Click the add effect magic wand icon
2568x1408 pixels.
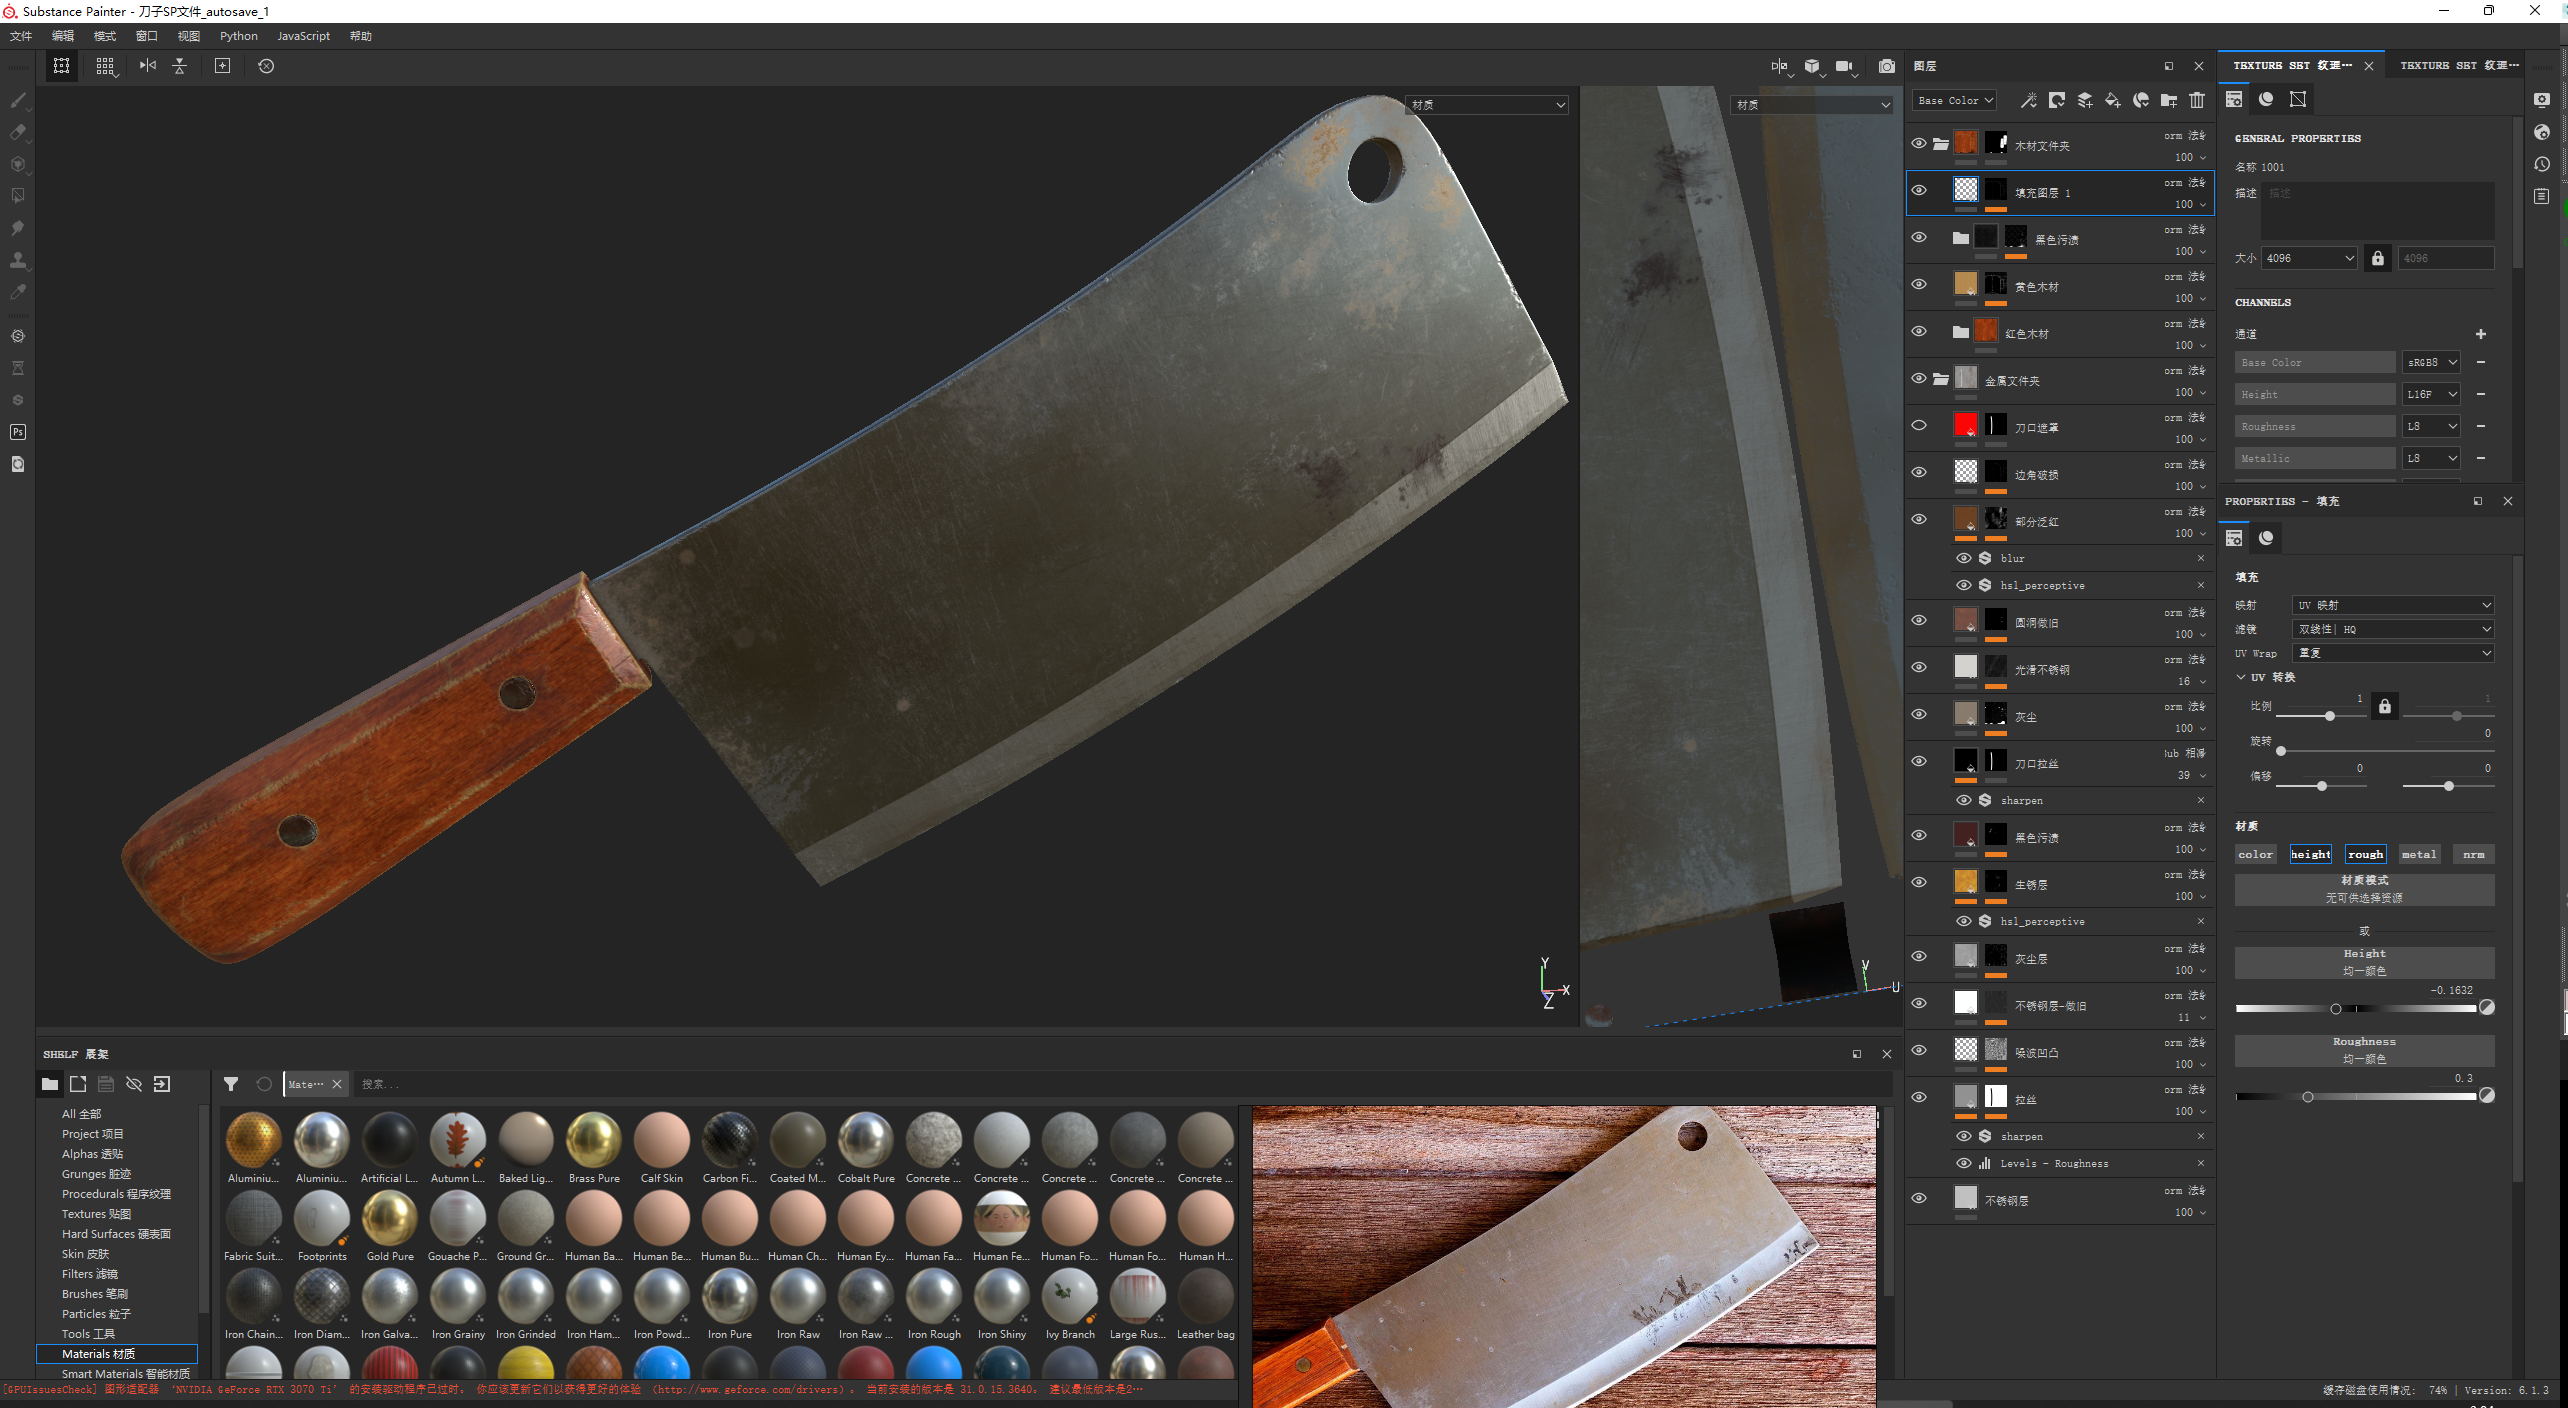pyautogui.click(x=2028, y=100)
